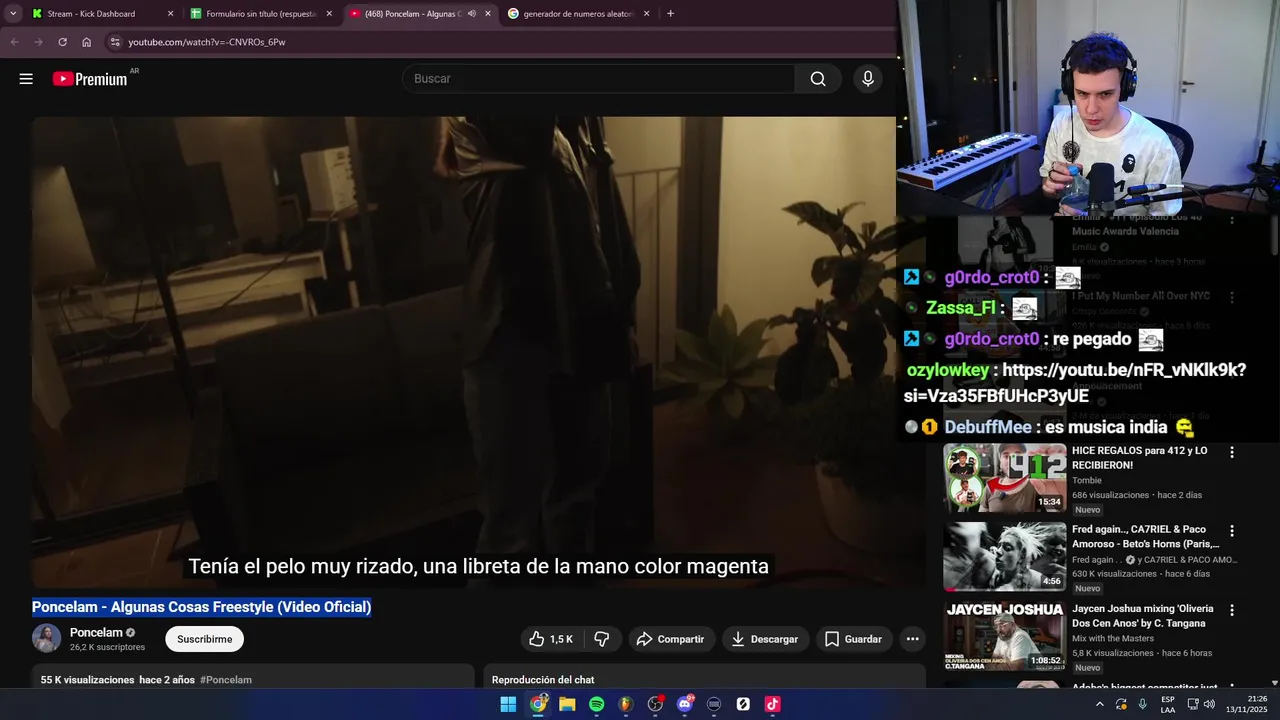The image size is (1280, 720).
Task: Open Jaycen Joshua mixing Oliveria video title
Action: click(1142, 616)
